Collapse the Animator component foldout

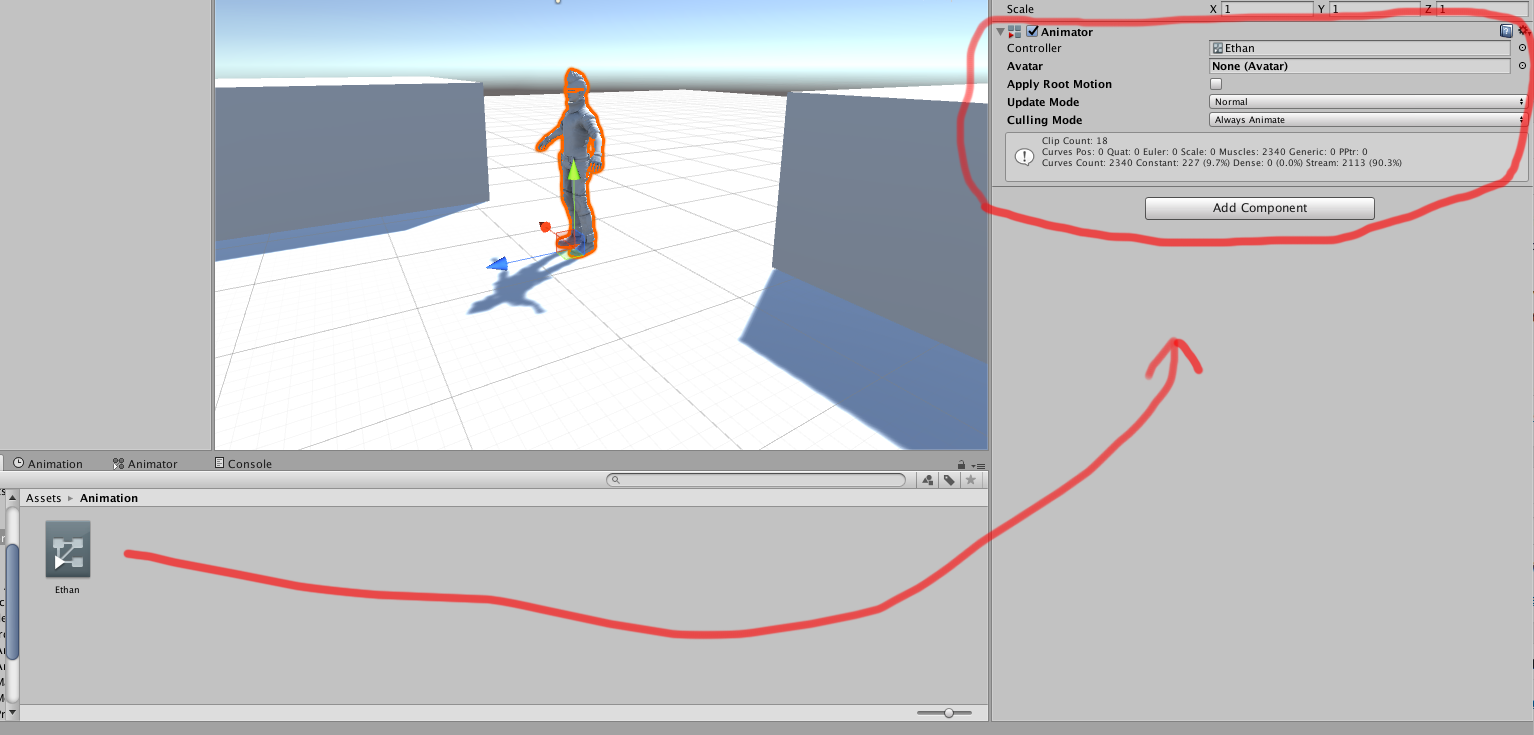pos(1000,32)
